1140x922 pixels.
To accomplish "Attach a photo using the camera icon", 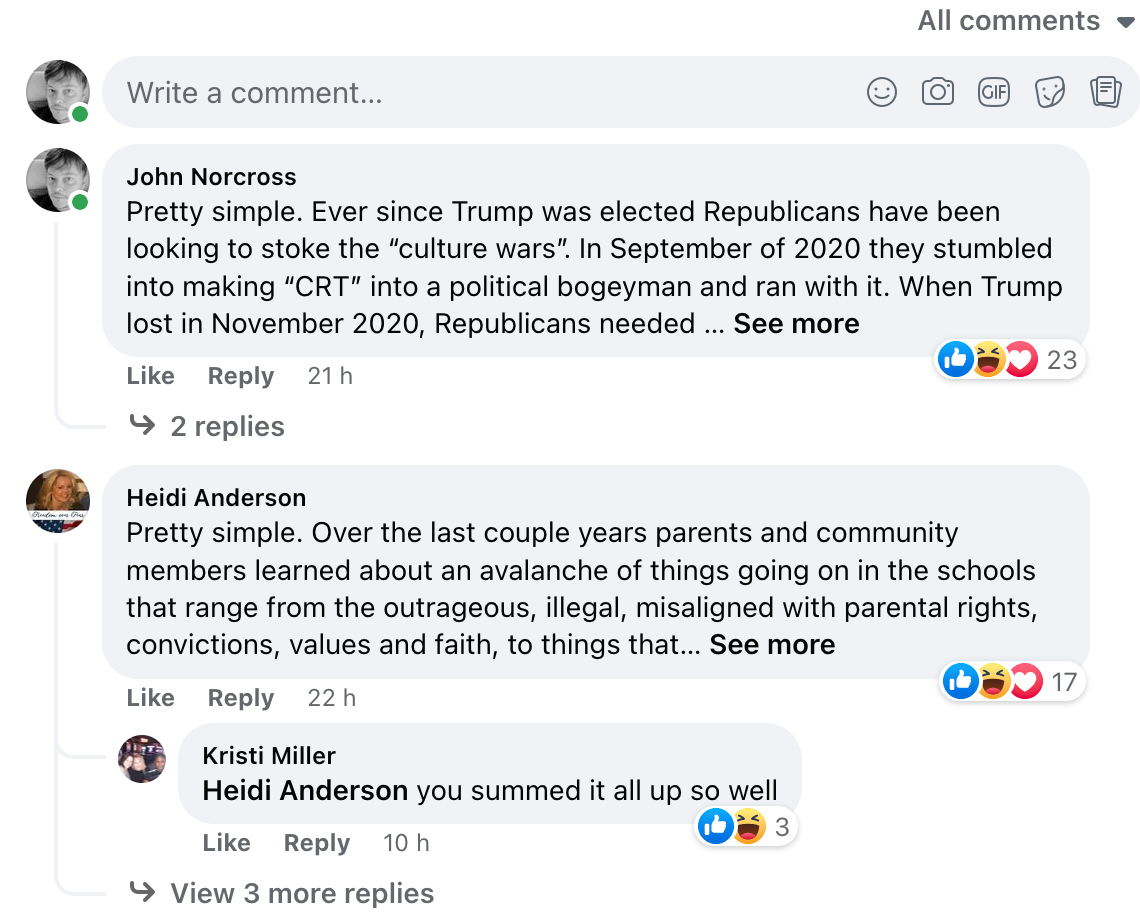I will coord(937,92).
